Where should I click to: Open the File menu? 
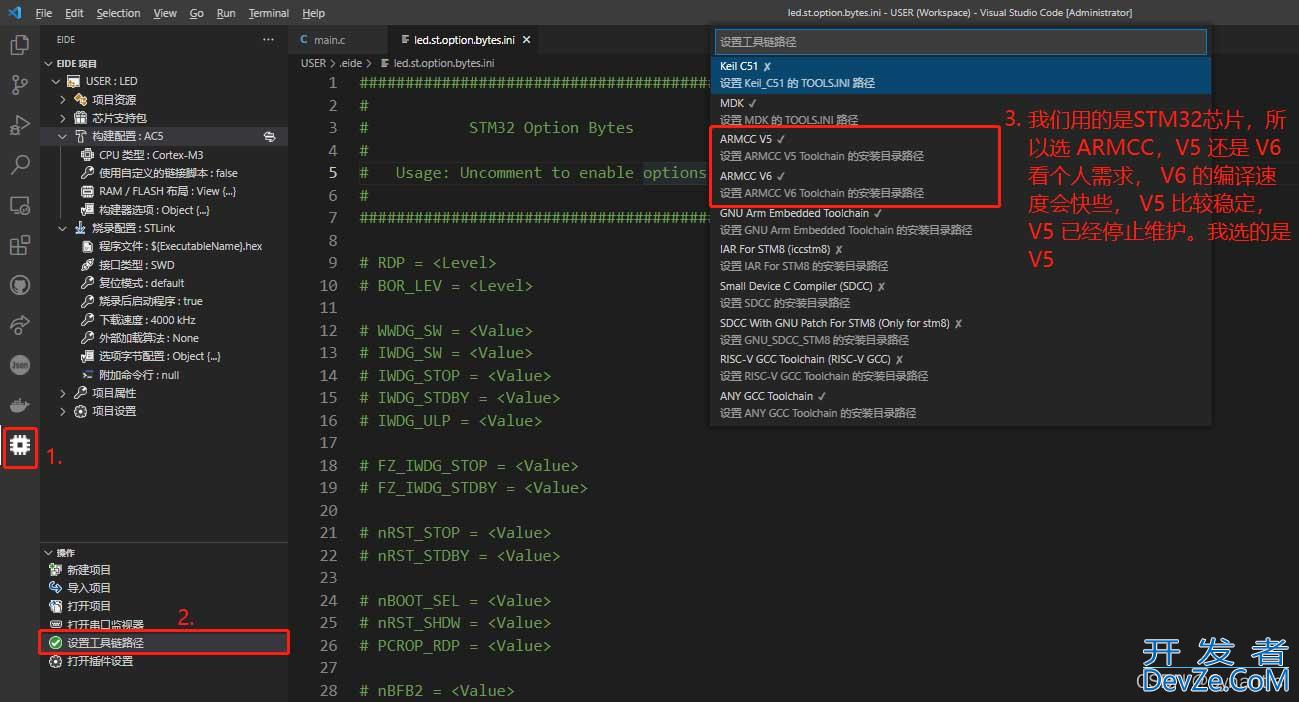43,13
